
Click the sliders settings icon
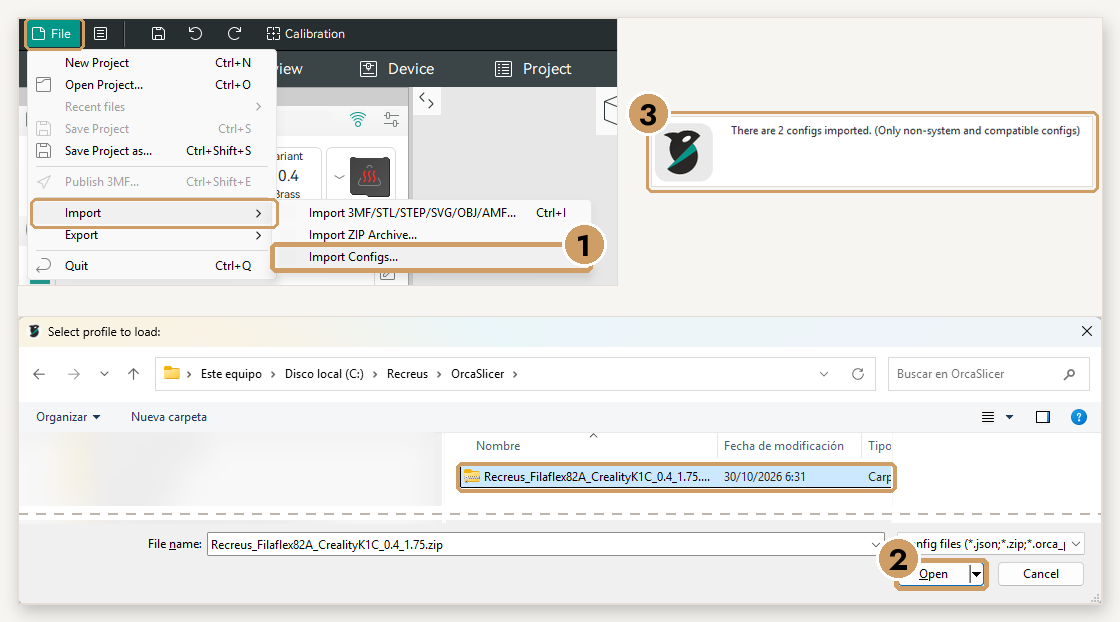[391, 119]
